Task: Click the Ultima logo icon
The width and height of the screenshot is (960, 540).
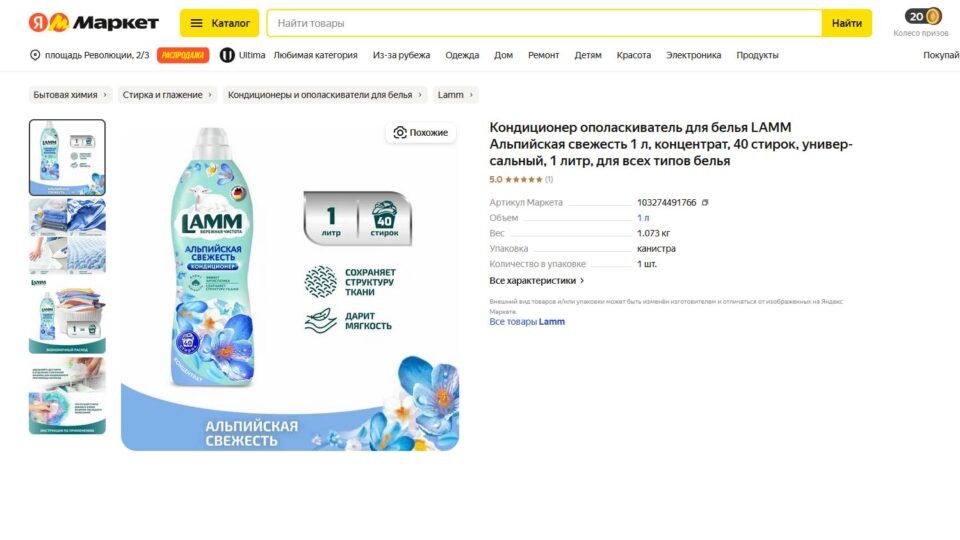Action: click(227, 55)
